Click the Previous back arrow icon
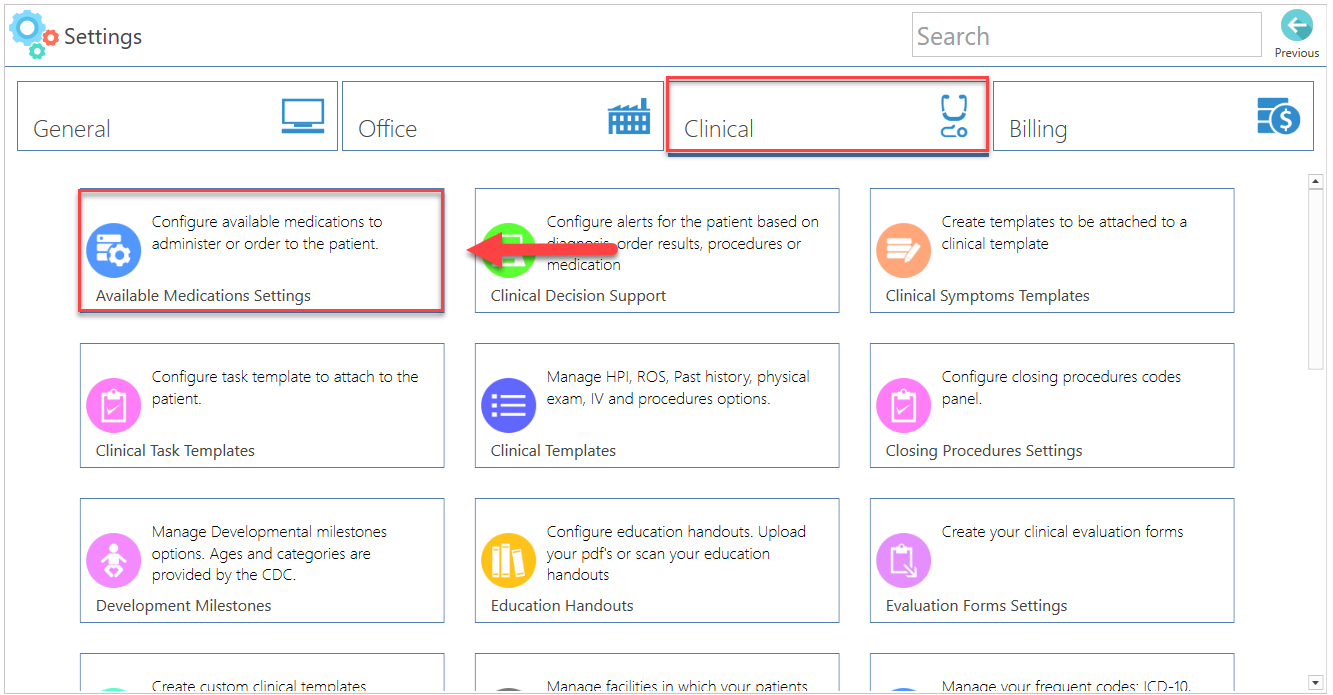 (x=1297, y=26)
